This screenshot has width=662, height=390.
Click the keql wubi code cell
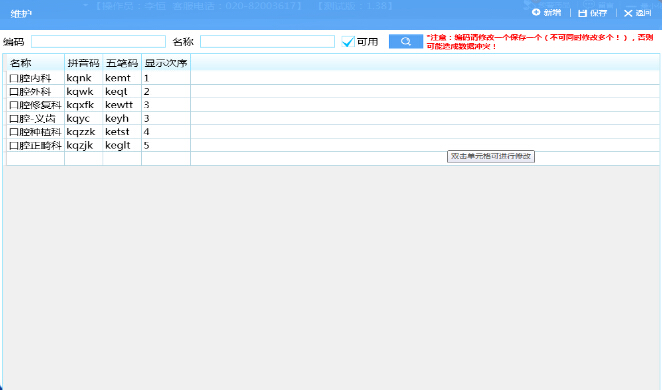coord(122,92)
